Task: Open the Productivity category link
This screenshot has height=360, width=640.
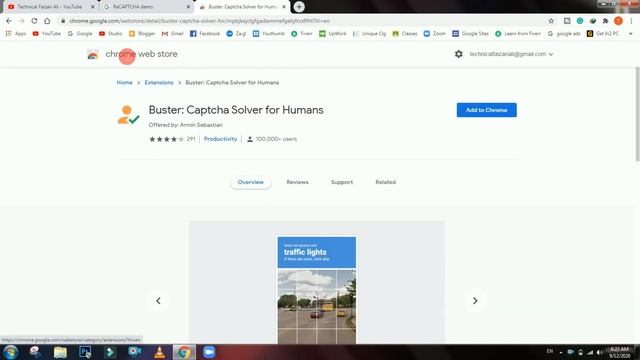Action: pyautogui.click(x=220, y=139)
